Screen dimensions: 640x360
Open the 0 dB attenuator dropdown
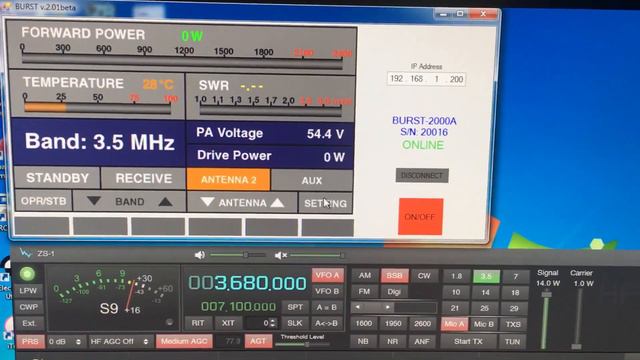[64, 341]
